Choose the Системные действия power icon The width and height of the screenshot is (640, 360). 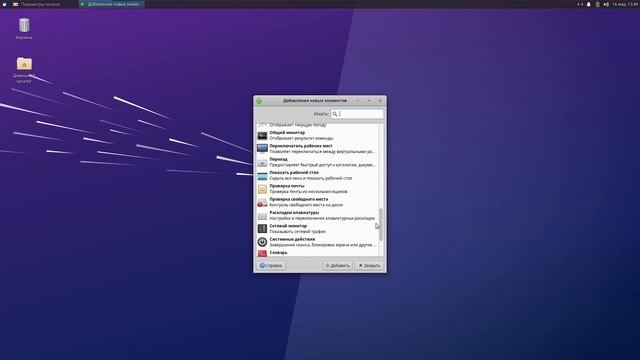(x=262, y=242)
